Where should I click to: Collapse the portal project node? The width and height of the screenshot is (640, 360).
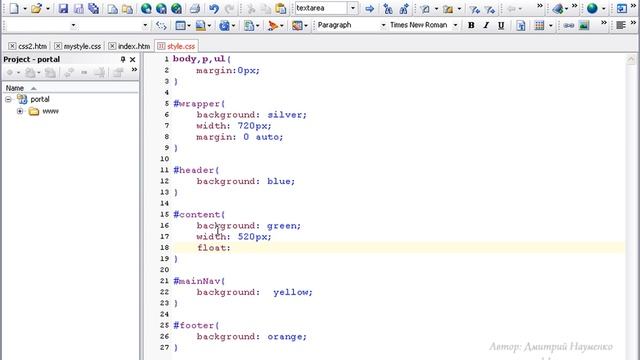click(8, 99)
